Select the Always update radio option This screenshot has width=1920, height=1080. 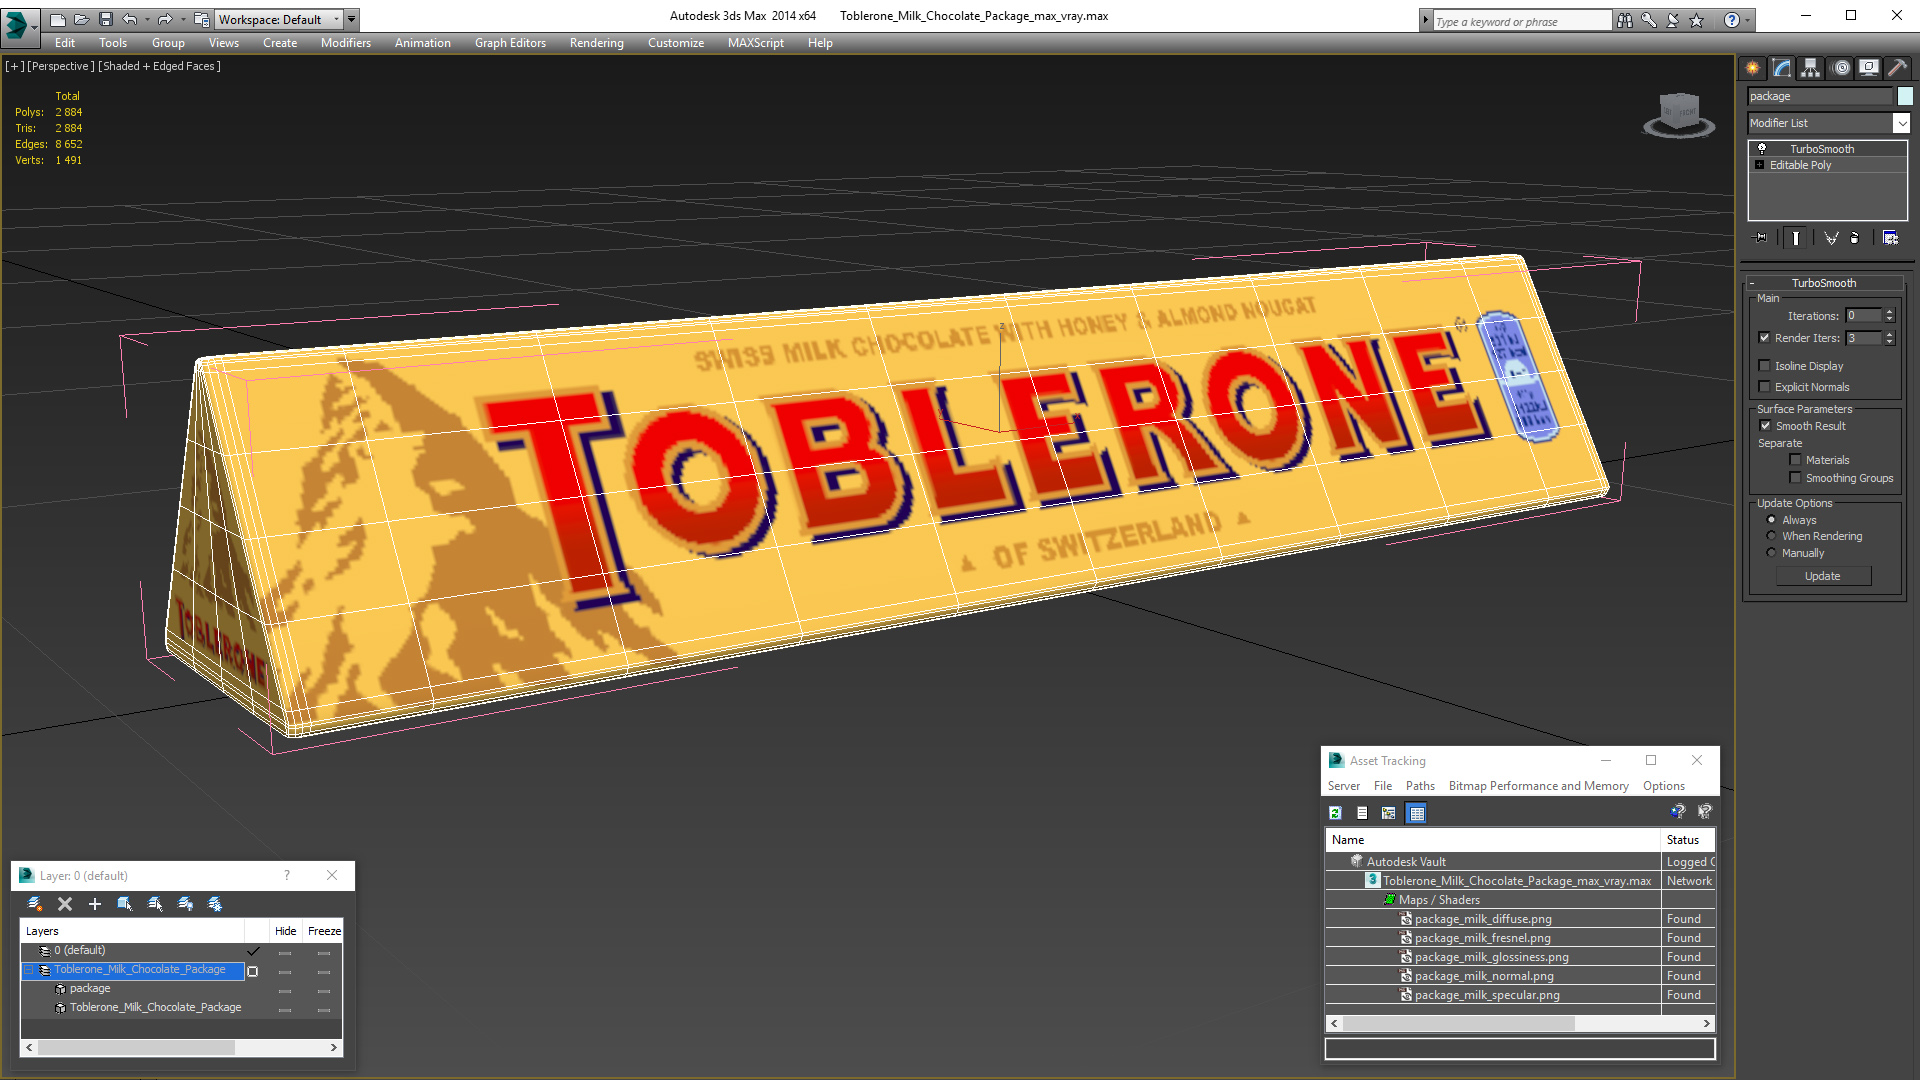(1772, 520)
